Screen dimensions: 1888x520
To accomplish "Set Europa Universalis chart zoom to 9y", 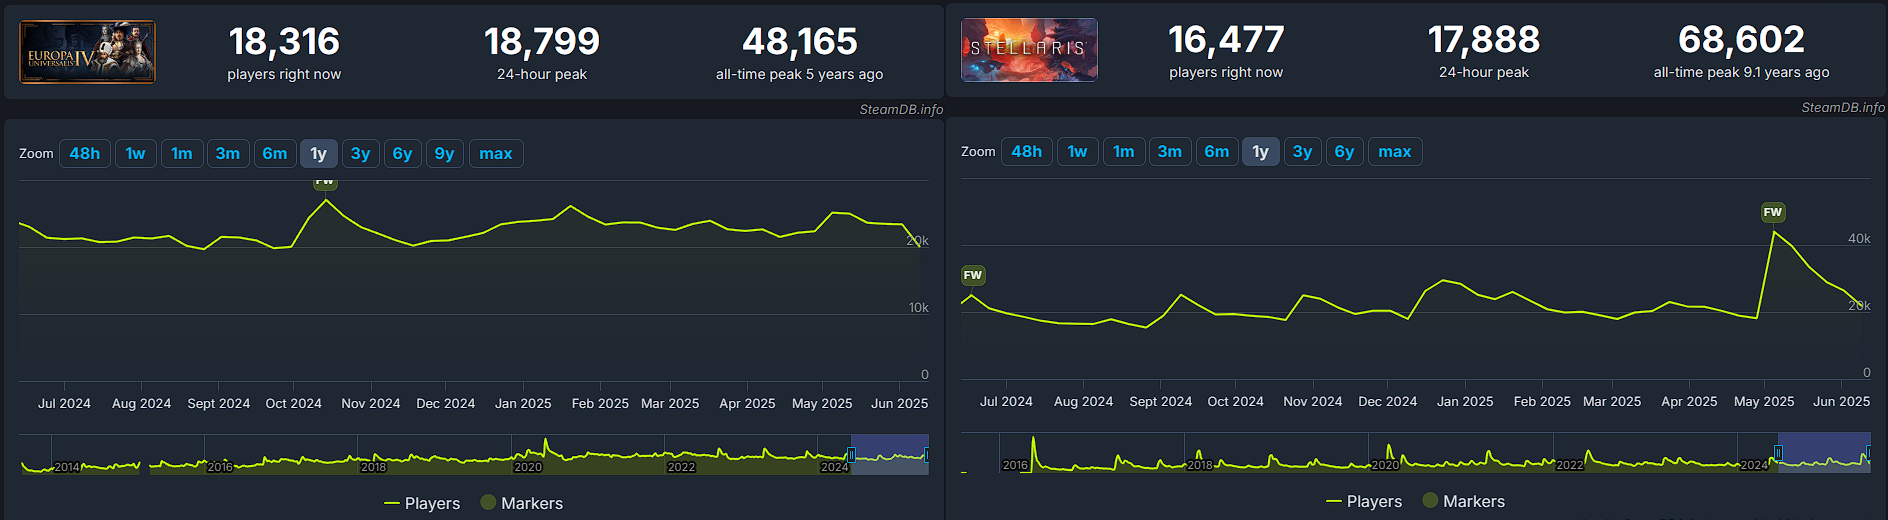I will click(x=445, y=153).
